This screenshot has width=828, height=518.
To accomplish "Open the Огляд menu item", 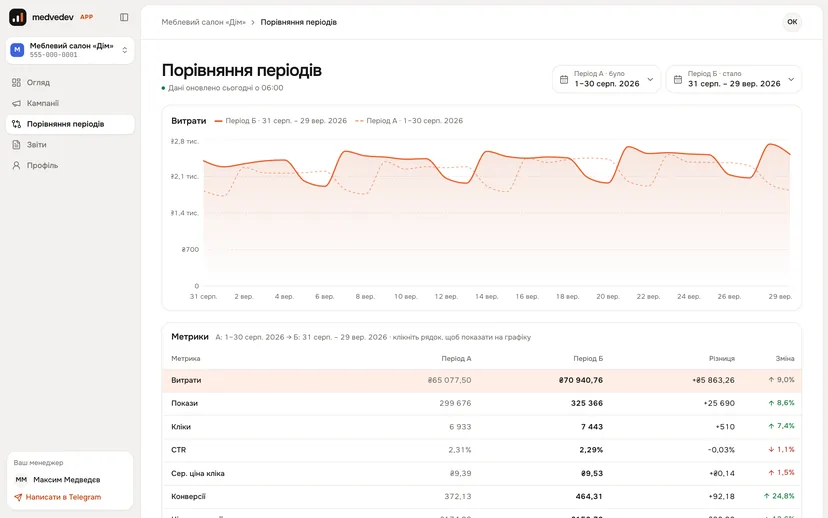I will (70, 82).
